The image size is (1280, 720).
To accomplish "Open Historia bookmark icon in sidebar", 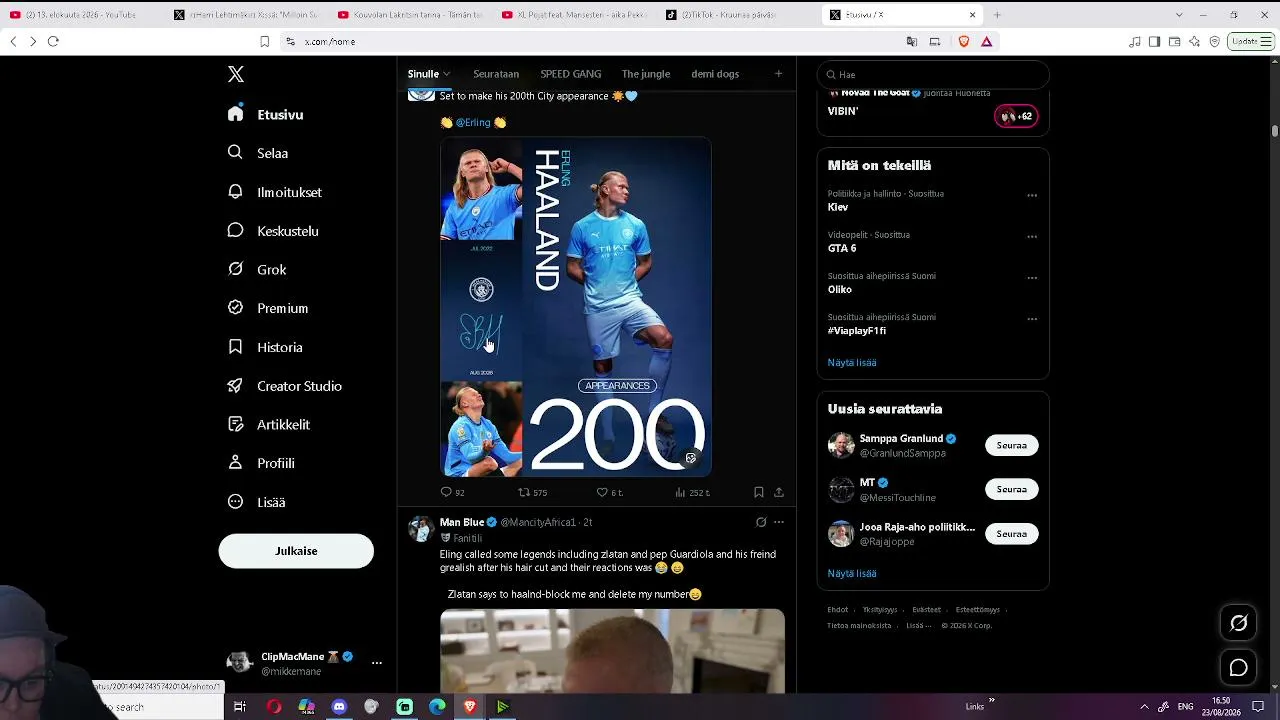I will pyautogui.click(x=235, y=347).
